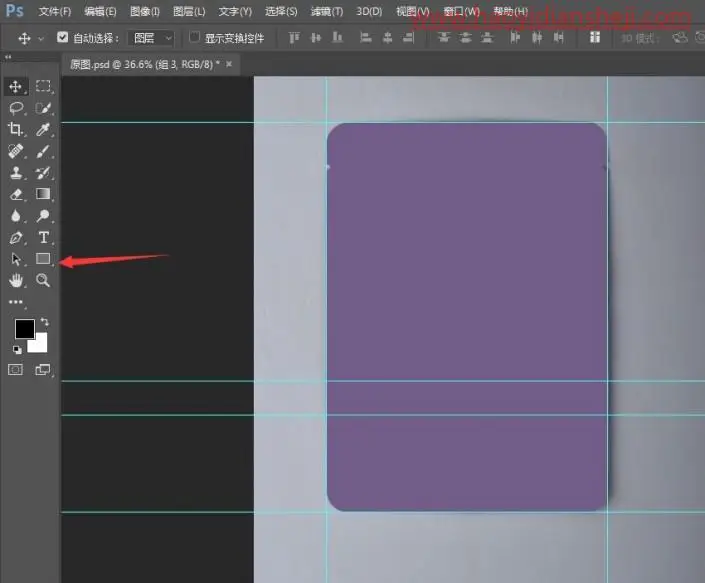Screen dimensions: 705x583
Task: Enable the 显示变换控件 checkbox
Action: click(194, 37)
